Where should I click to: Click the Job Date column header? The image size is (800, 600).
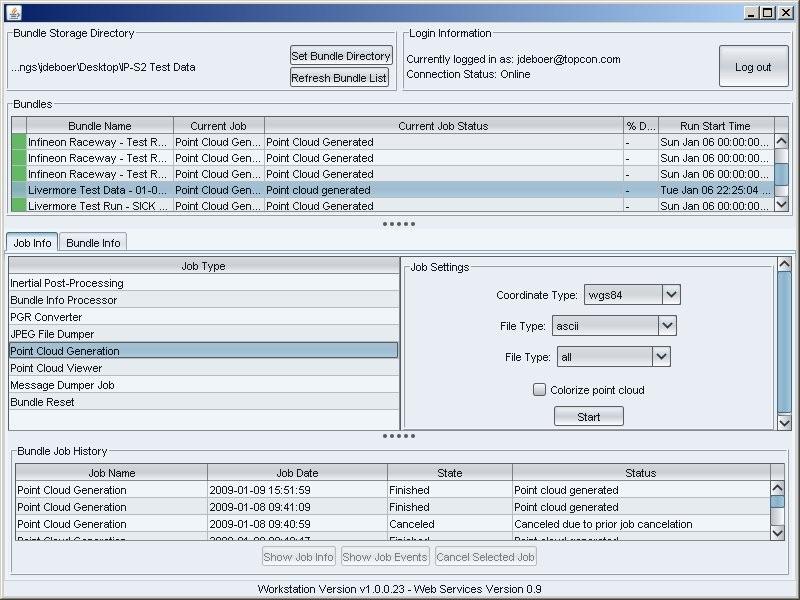[x=297, y=472]
